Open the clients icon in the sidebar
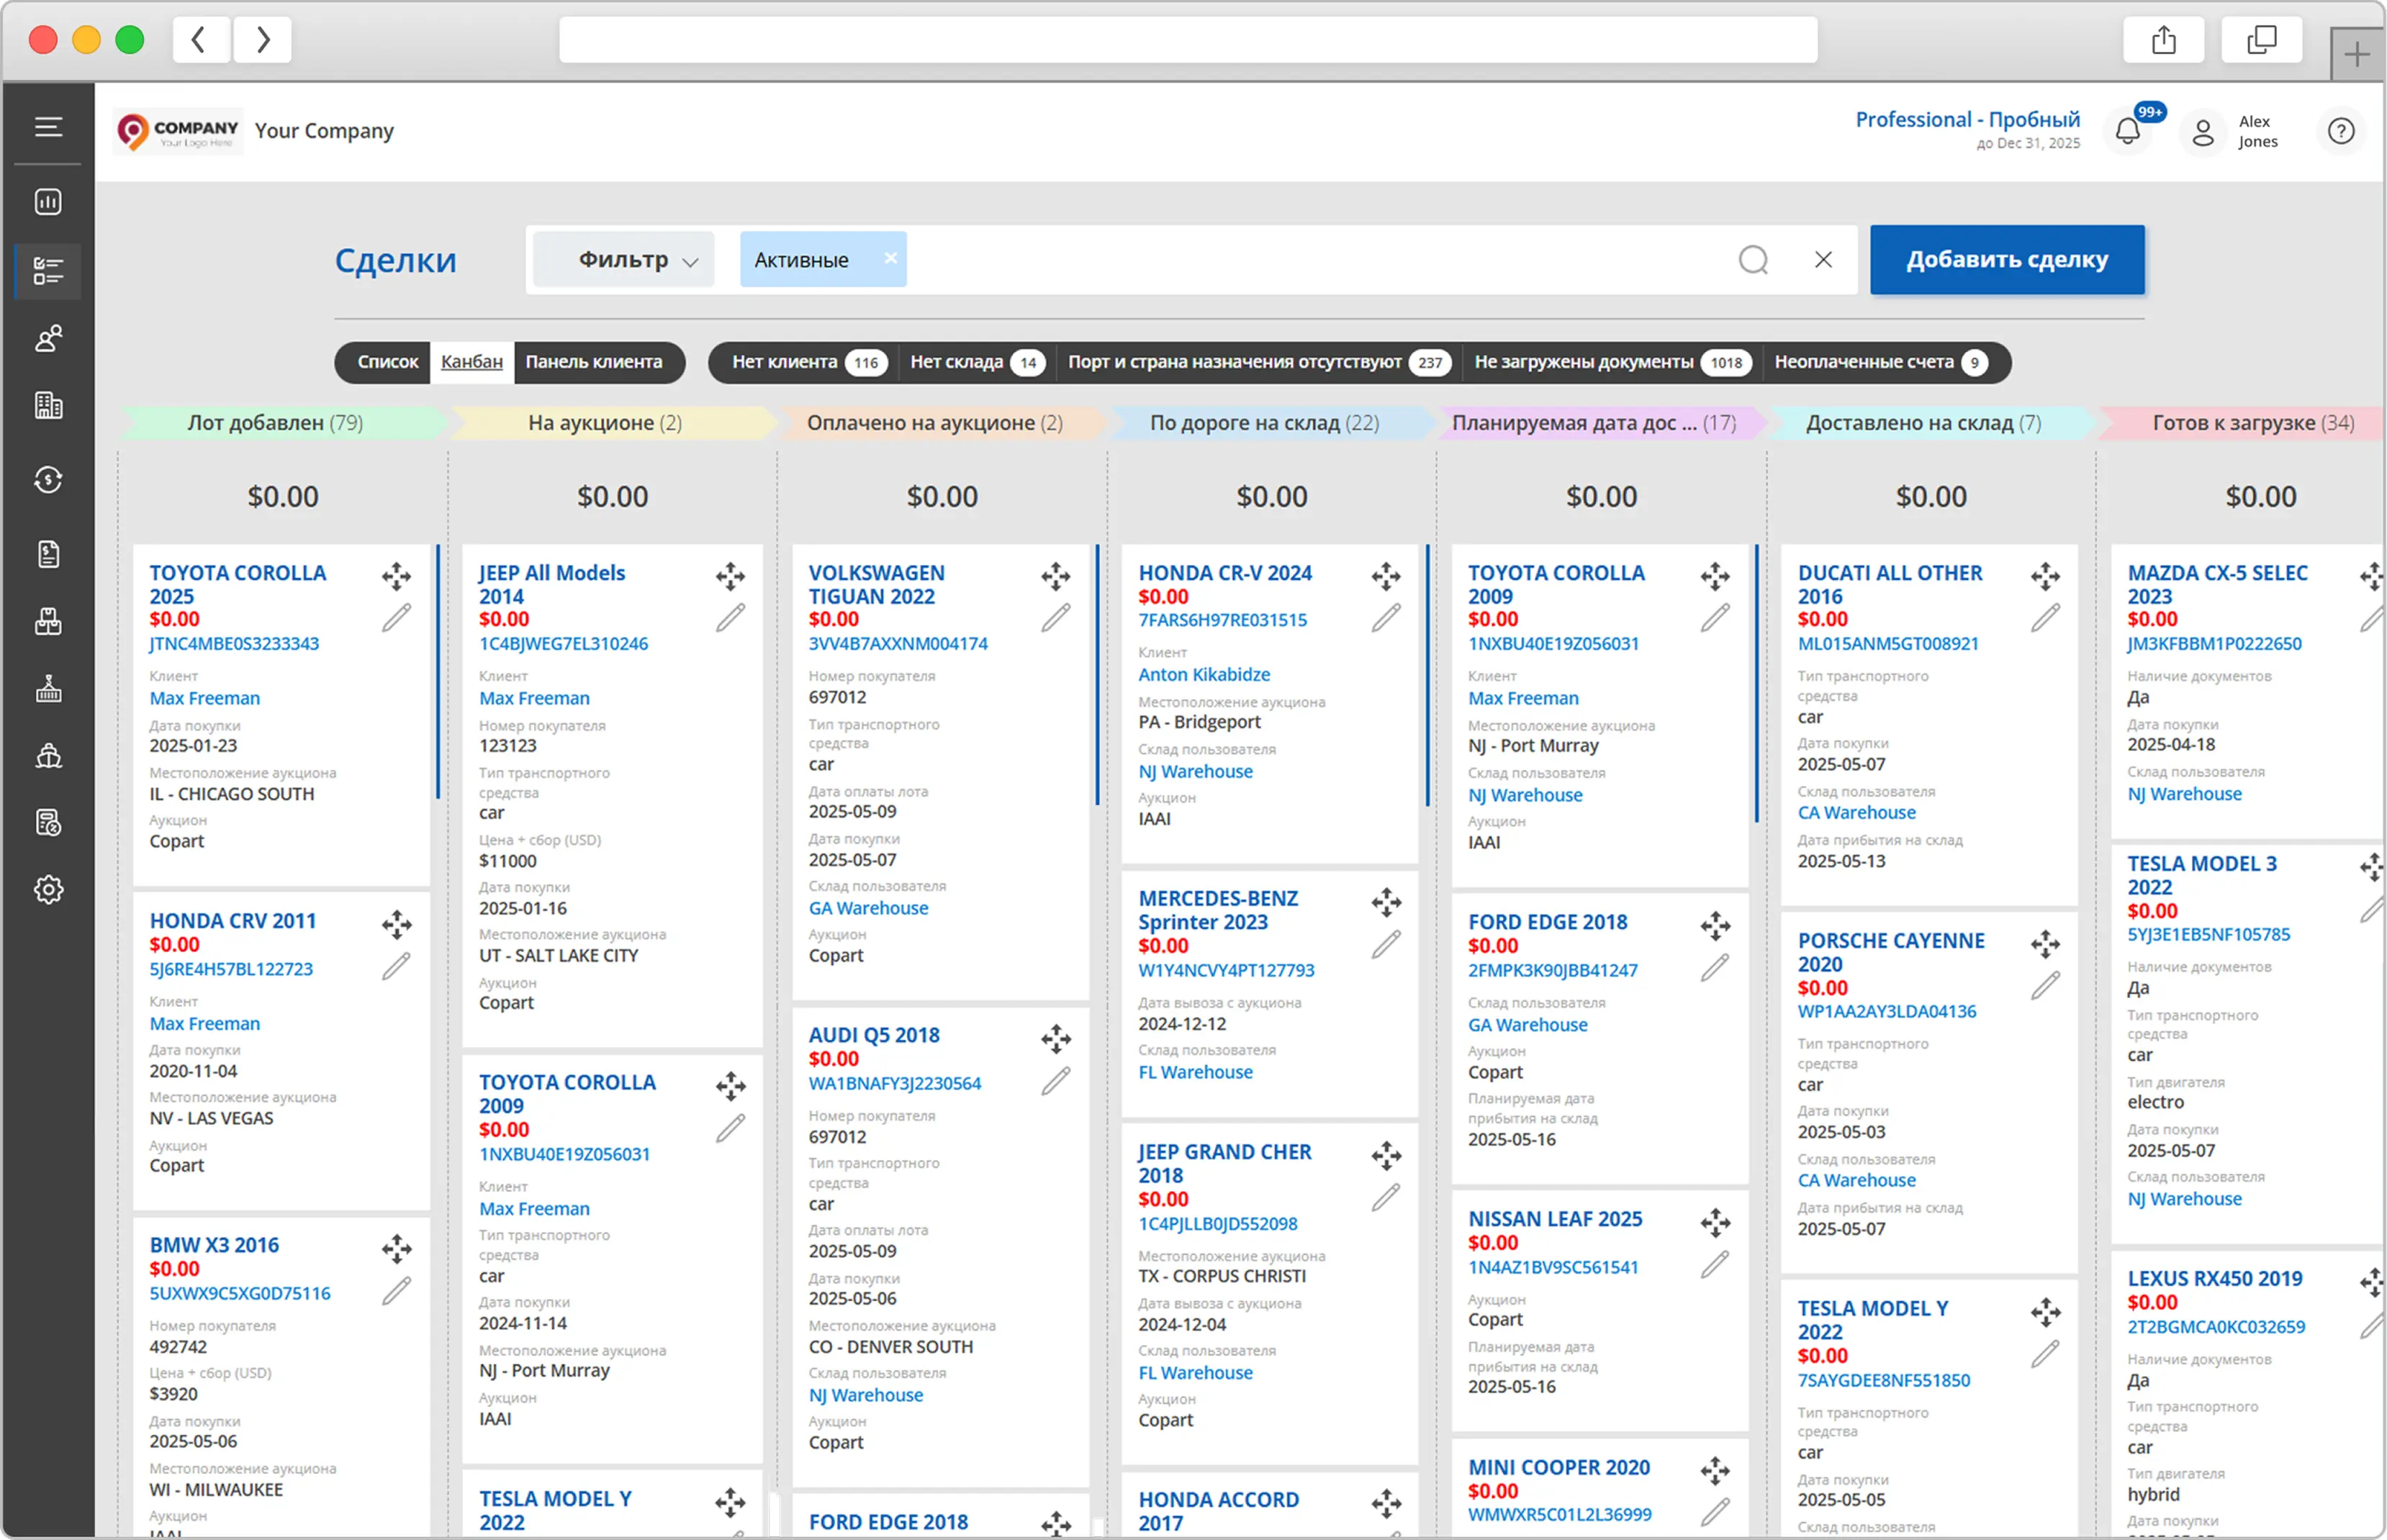This screenshot has height=1540, width=2387. (48, 338)
